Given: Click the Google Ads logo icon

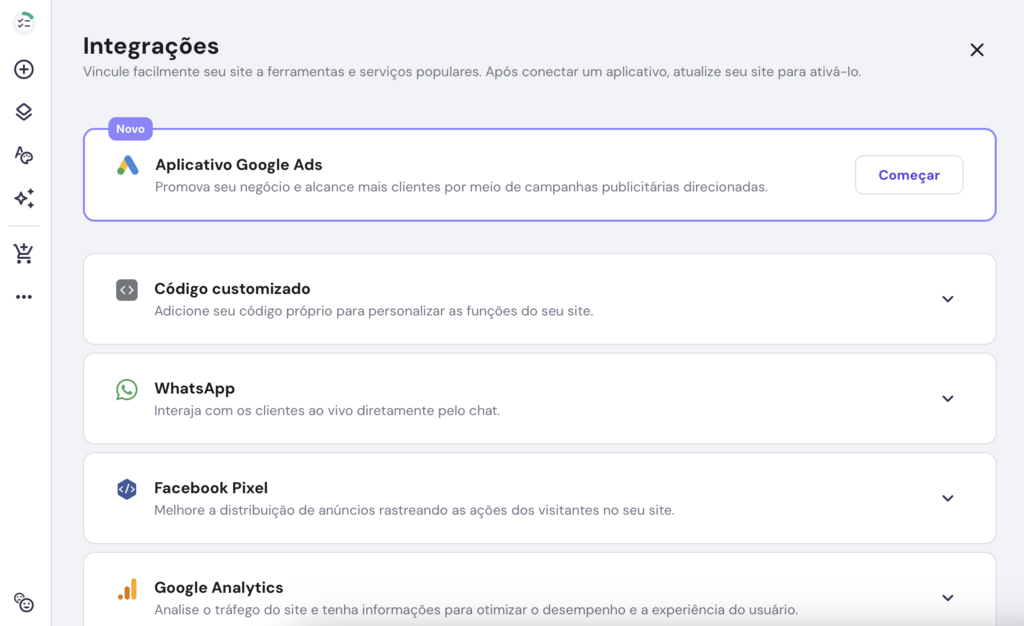Looking at the screenshot, I should [127, 167].
